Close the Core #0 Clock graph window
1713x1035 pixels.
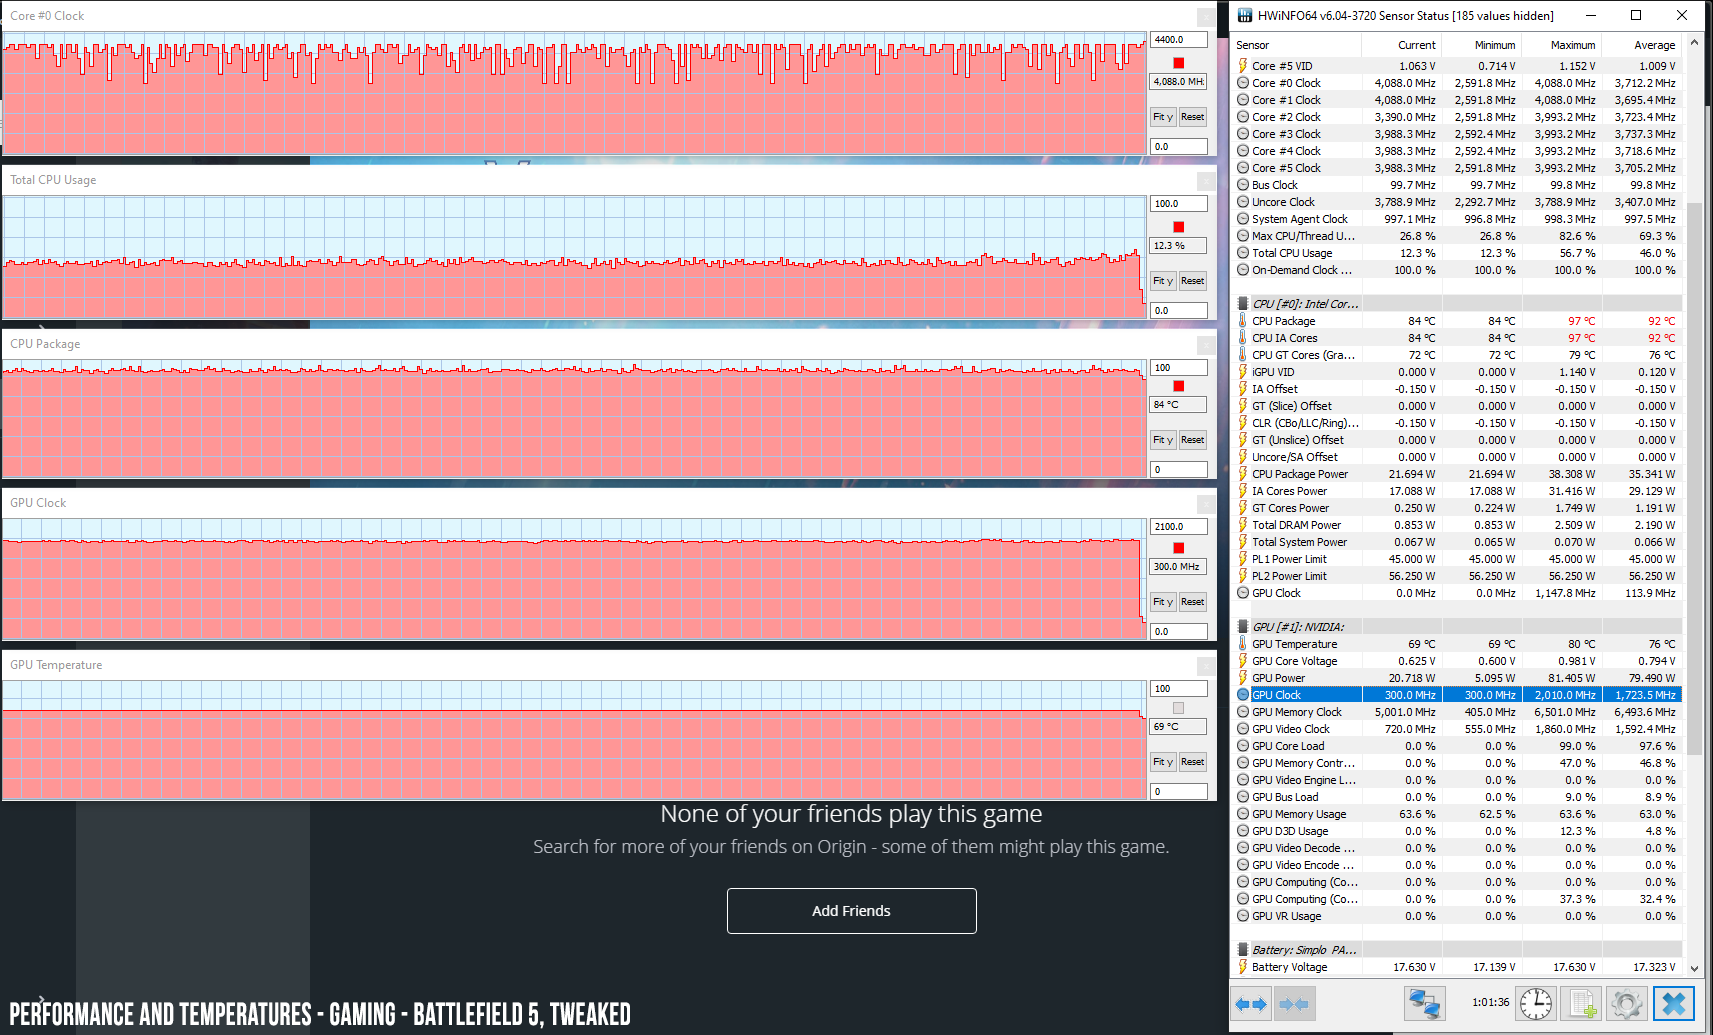click(1206, 17)
